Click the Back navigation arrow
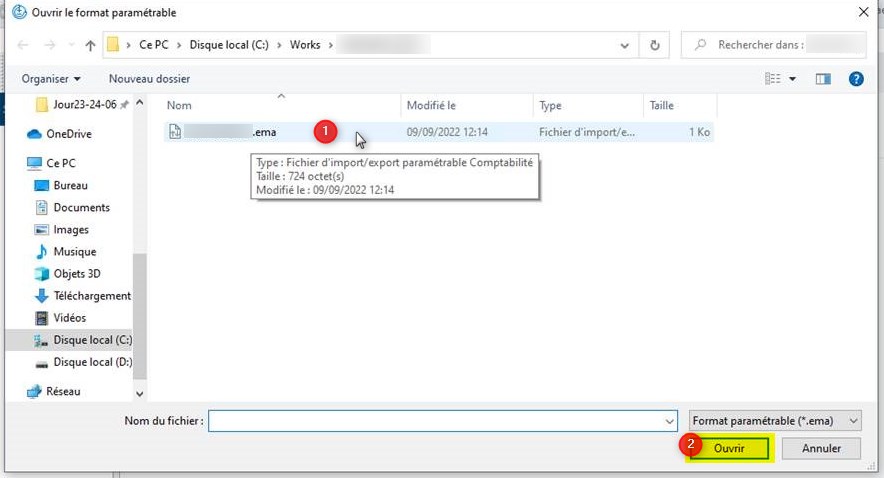This screenshot has height=478, width=884. pyautogui.click(x=23, y=45)
